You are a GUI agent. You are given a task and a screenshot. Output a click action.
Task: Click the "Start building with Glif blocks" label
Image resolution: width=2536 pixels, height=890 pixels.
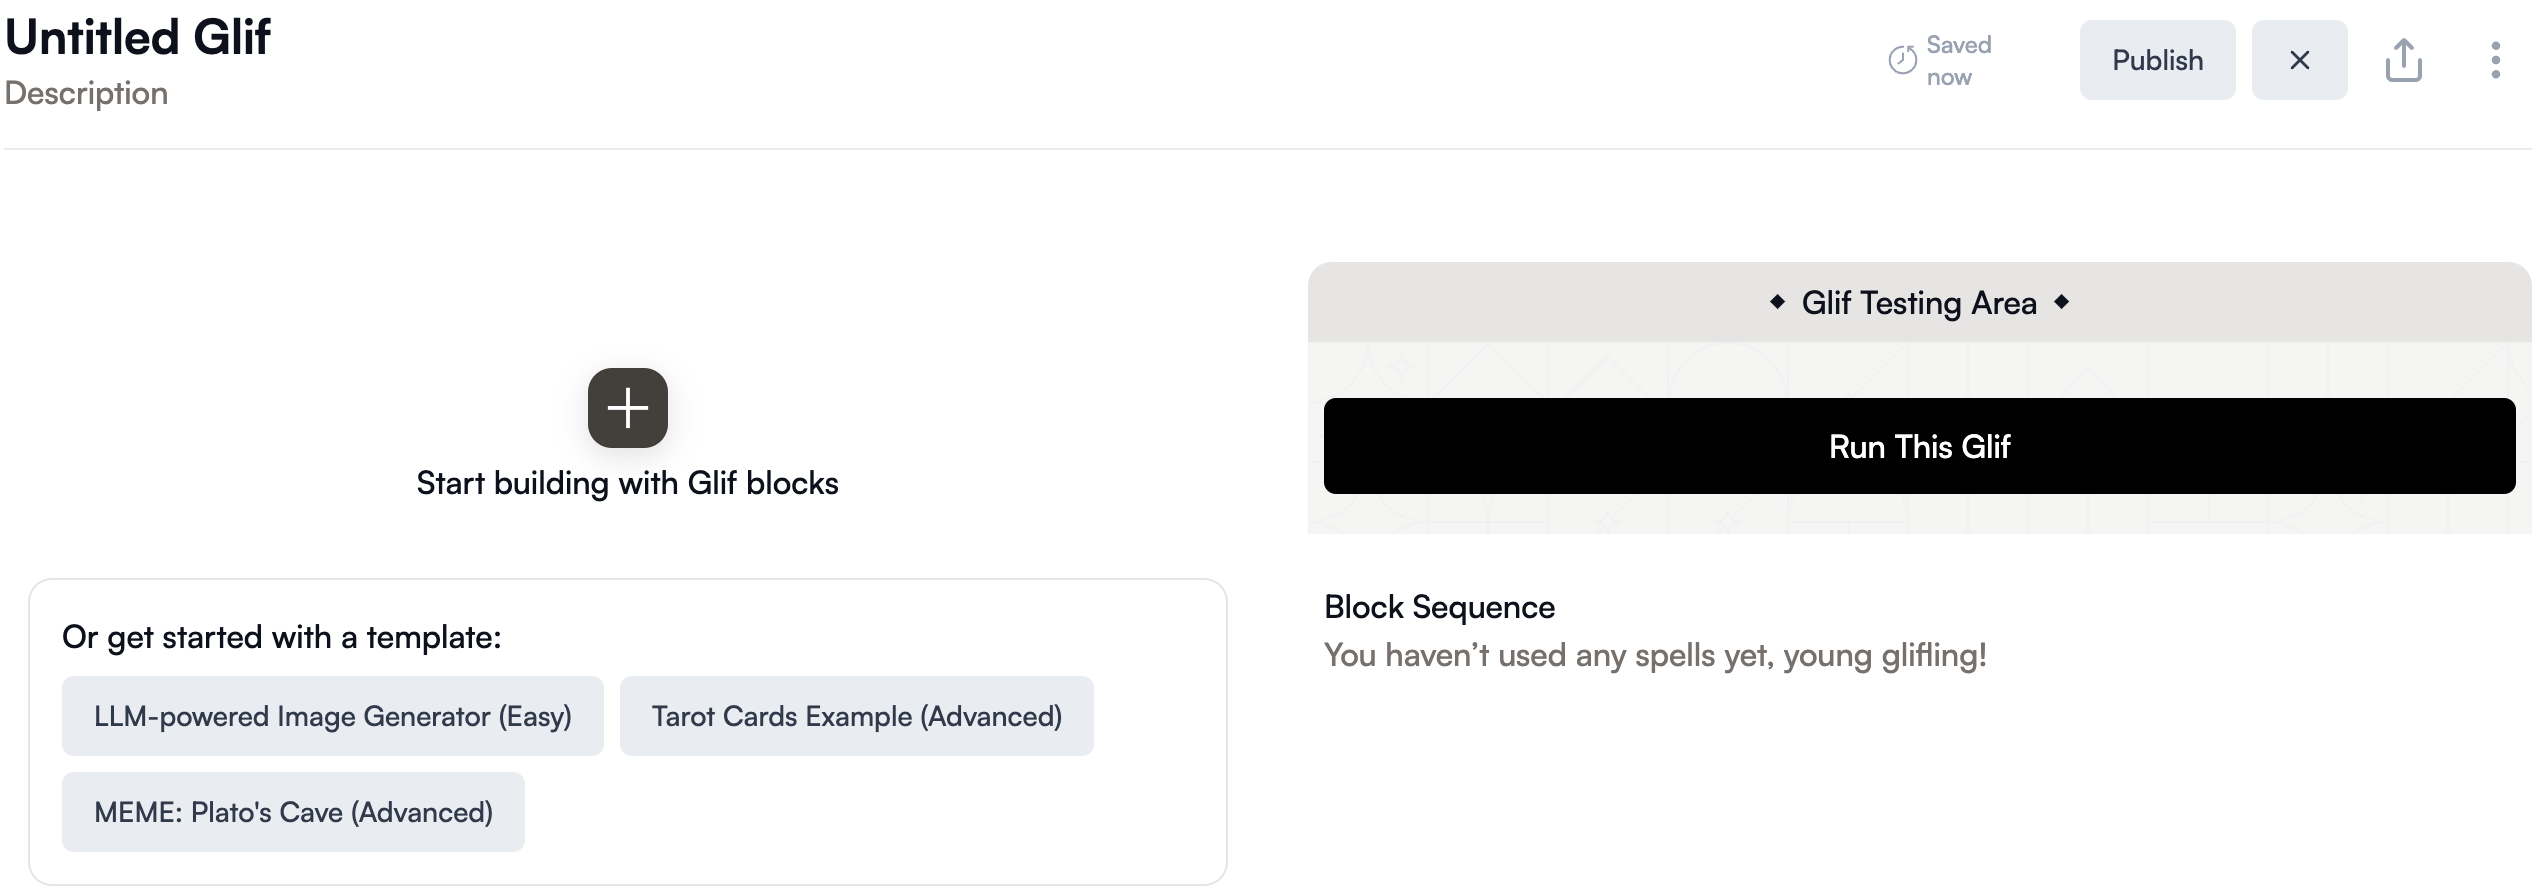coord(627,483)
